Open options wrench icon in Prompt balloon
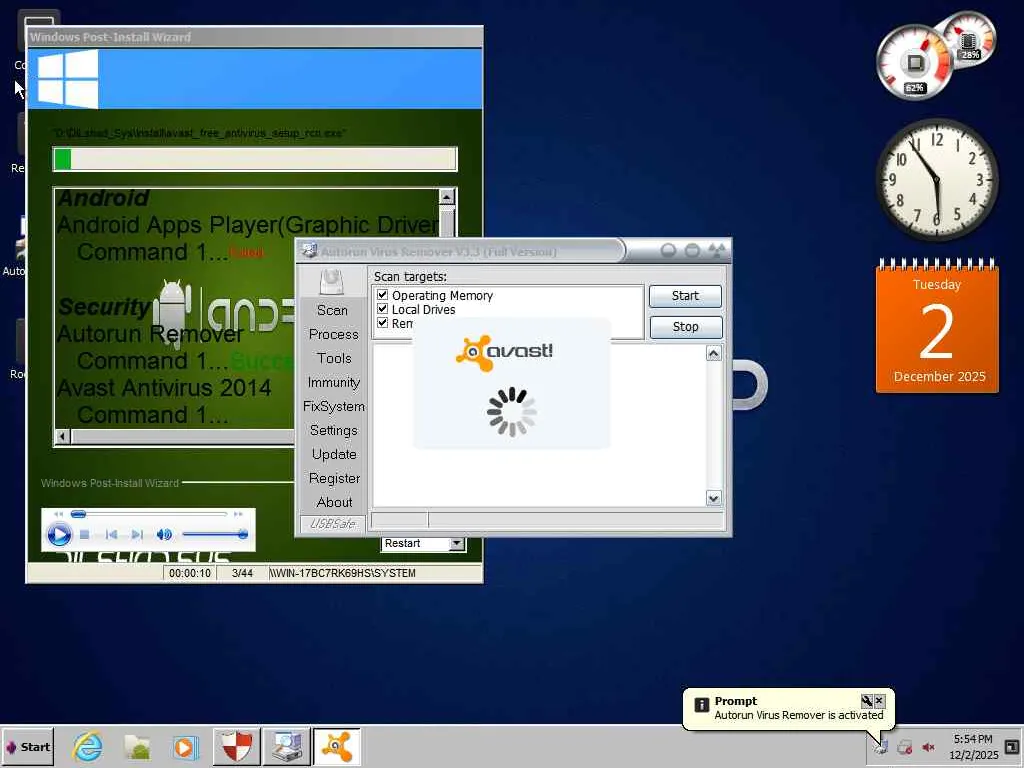This screenshot has height=768, width=1024. coord(867,701)
